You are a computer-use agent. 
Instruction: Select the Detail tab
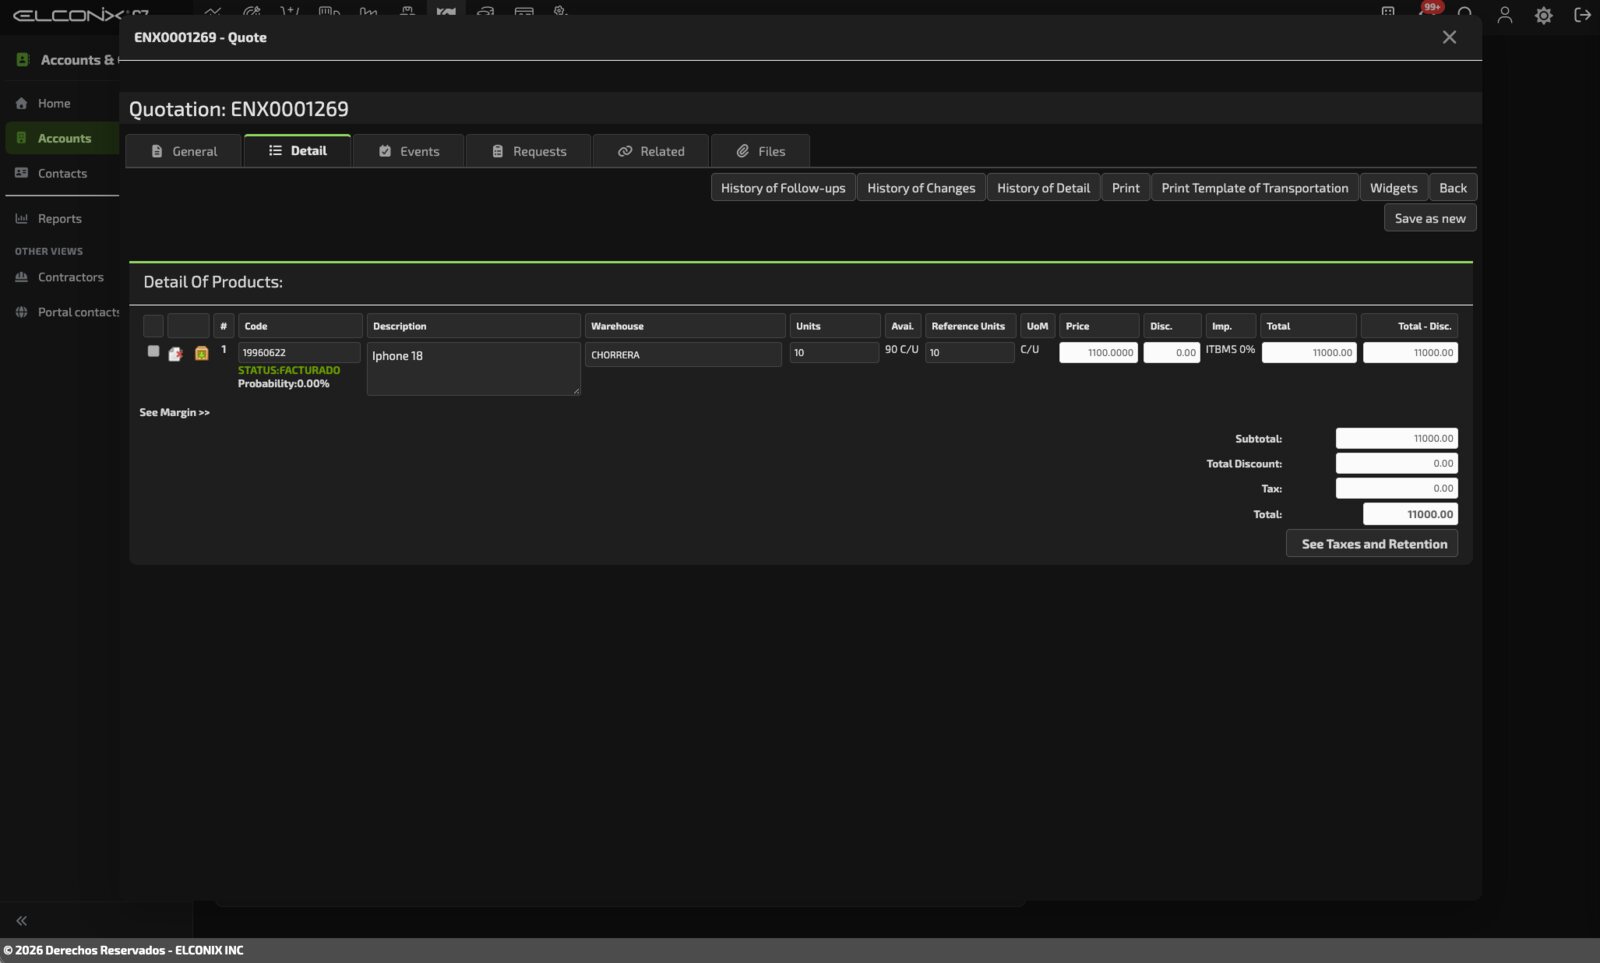(x=298, y=150)
